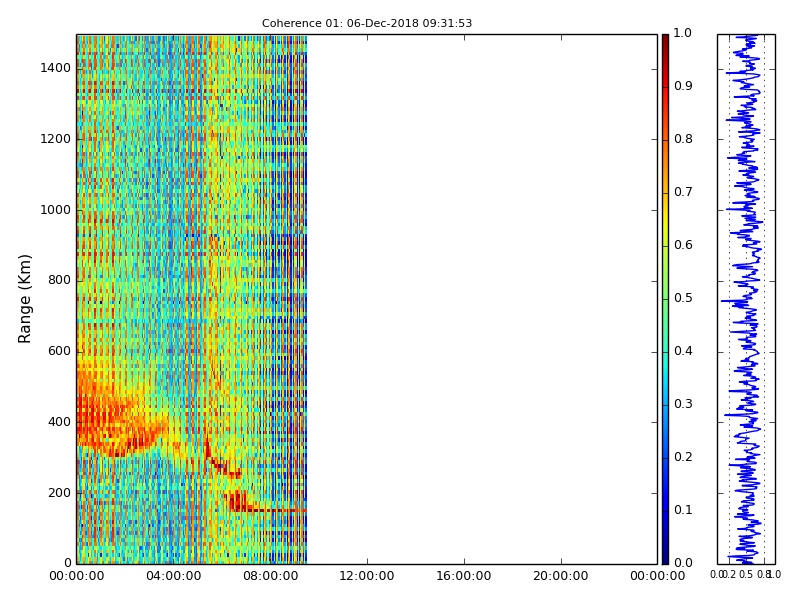Click the 0.5 label under profile plot
Screen dimensions: 800x600
(746, 575)
